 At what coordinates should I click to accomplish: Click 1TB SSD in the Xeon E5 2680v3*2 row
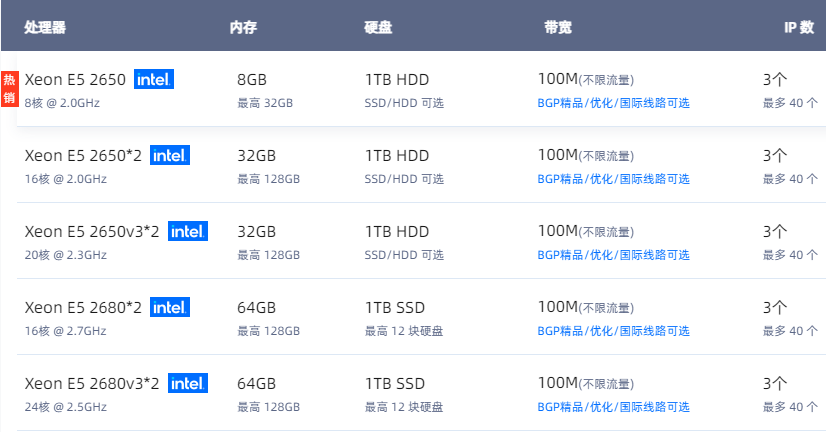(x=395, y=383)
